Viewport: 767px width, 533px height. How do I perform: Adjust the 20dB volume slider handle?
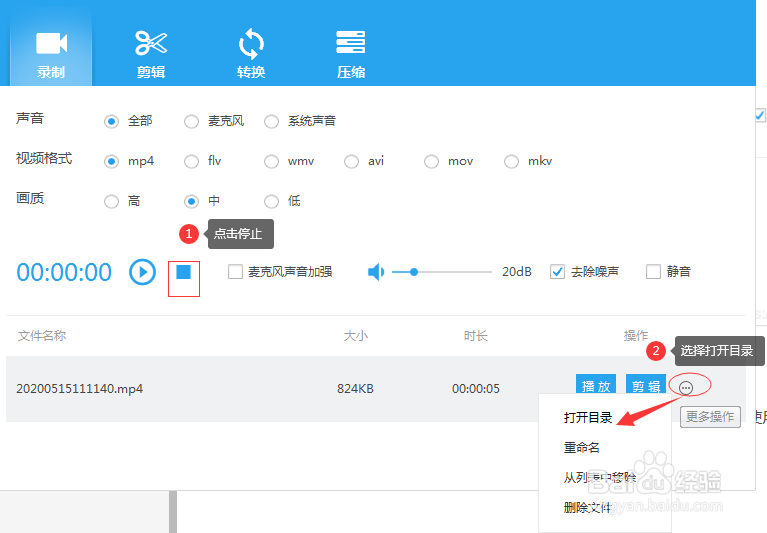coord(414,272)
